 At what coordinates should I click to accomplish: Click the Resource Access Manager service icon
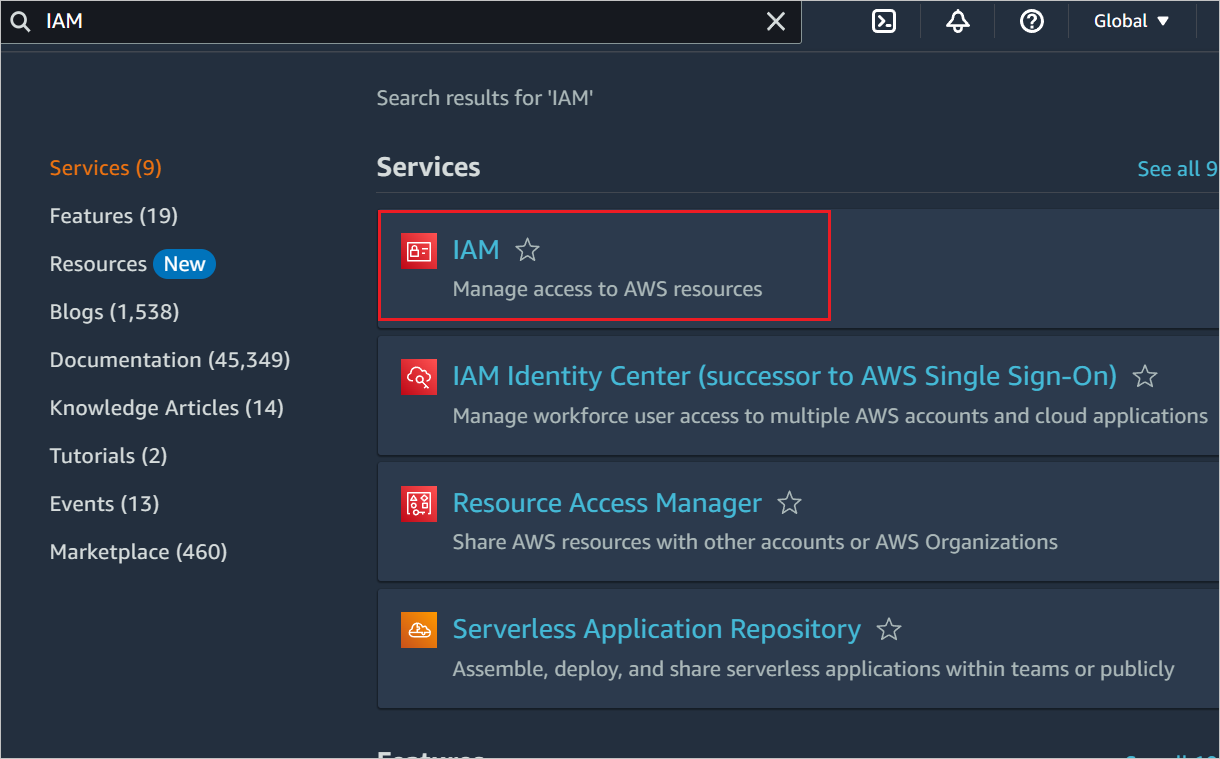[419, 503]
